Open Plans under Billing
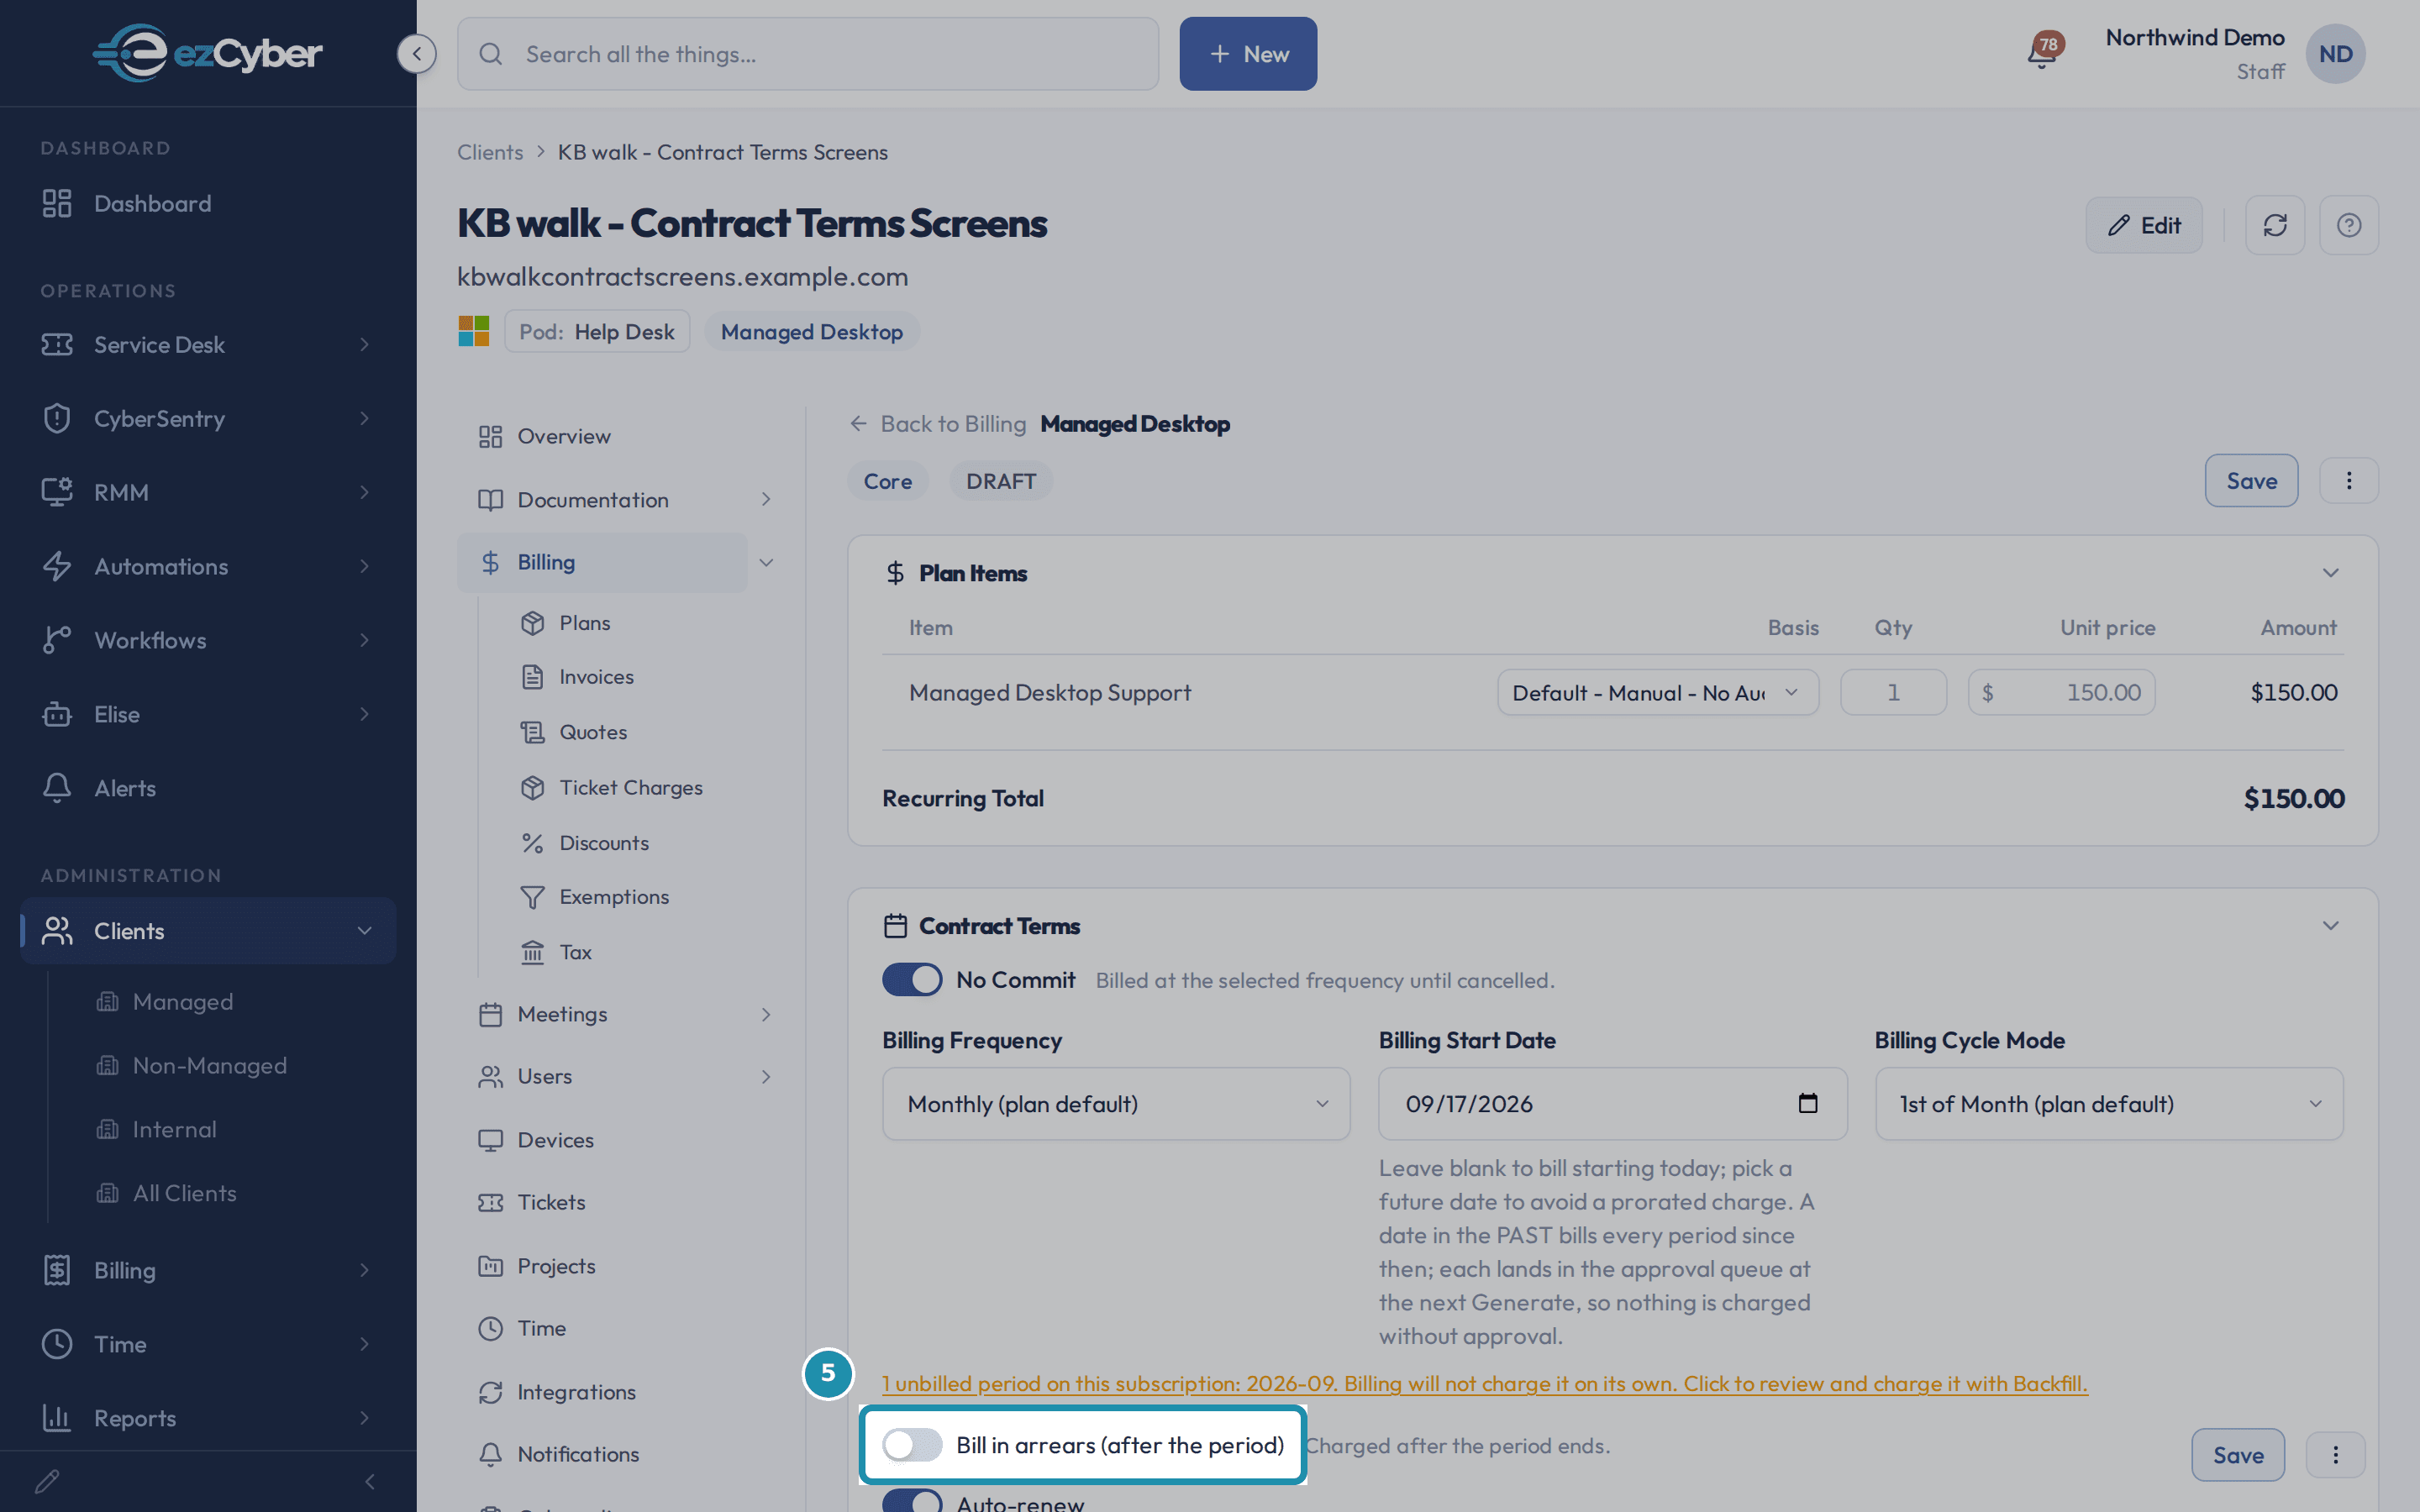The width and height of the screenshot is (2420, 1512). tap(584, 623)
